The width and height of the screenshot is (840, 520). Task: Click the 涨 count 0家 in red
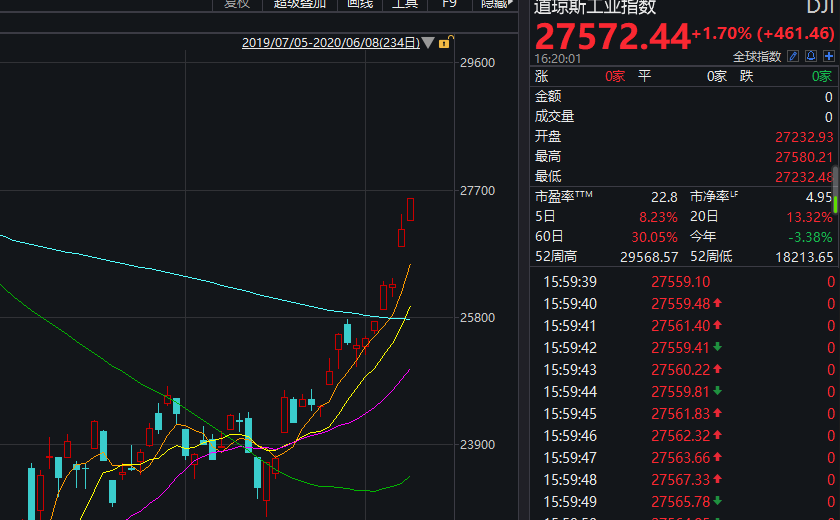pyautogui.click(x=615, y=76)
